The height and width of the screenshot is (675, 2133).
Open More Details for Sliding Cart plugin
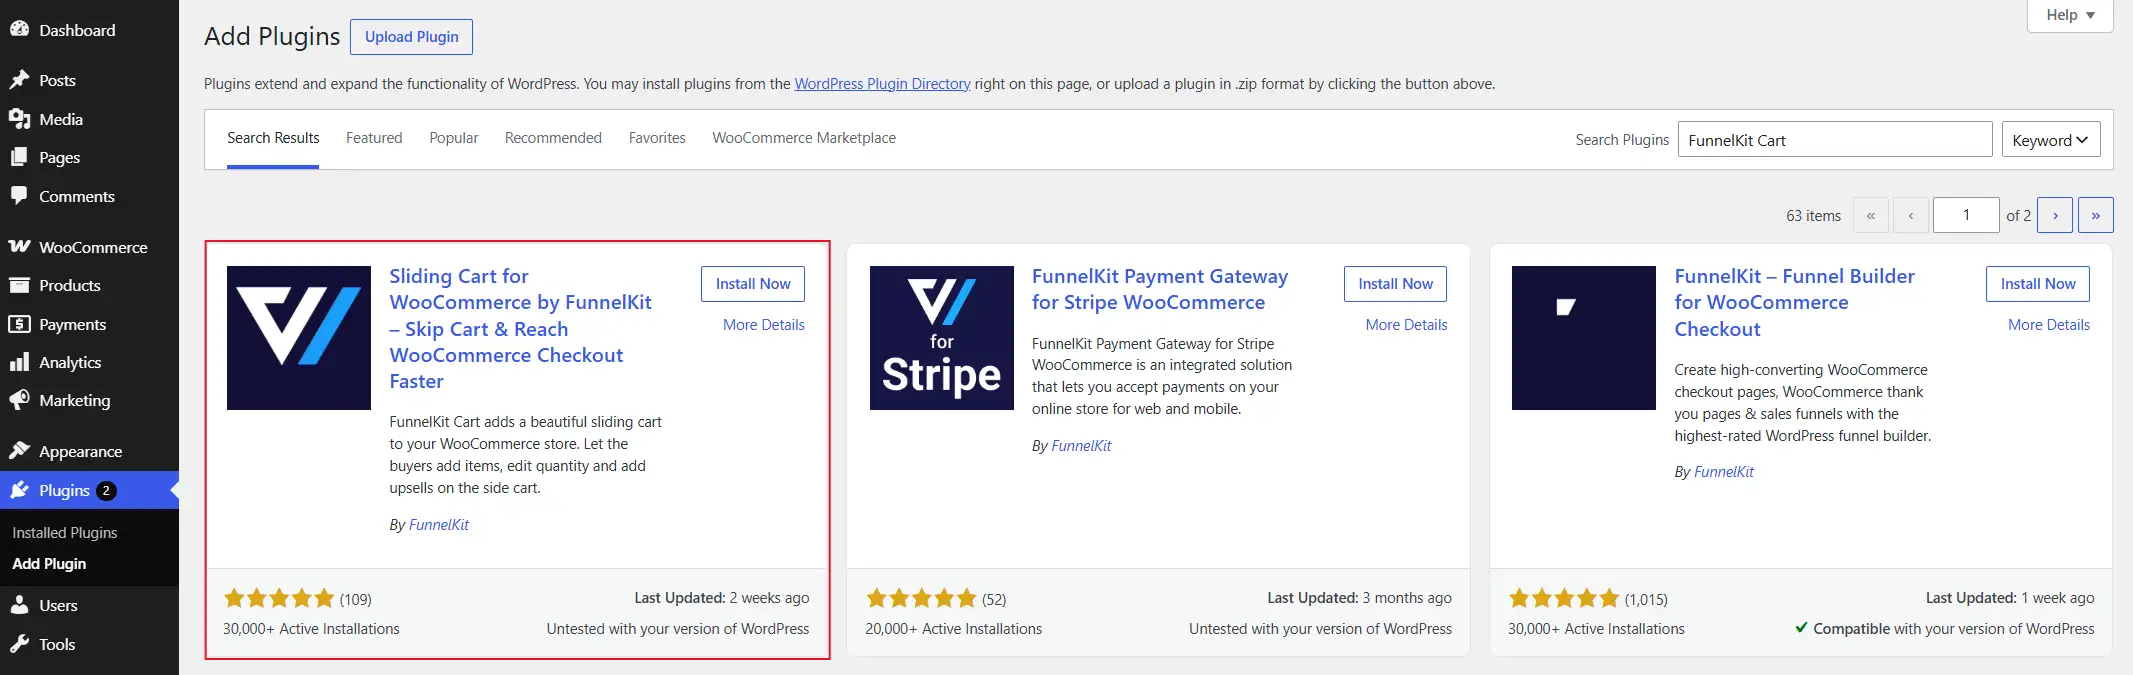(x=764, y=325)
